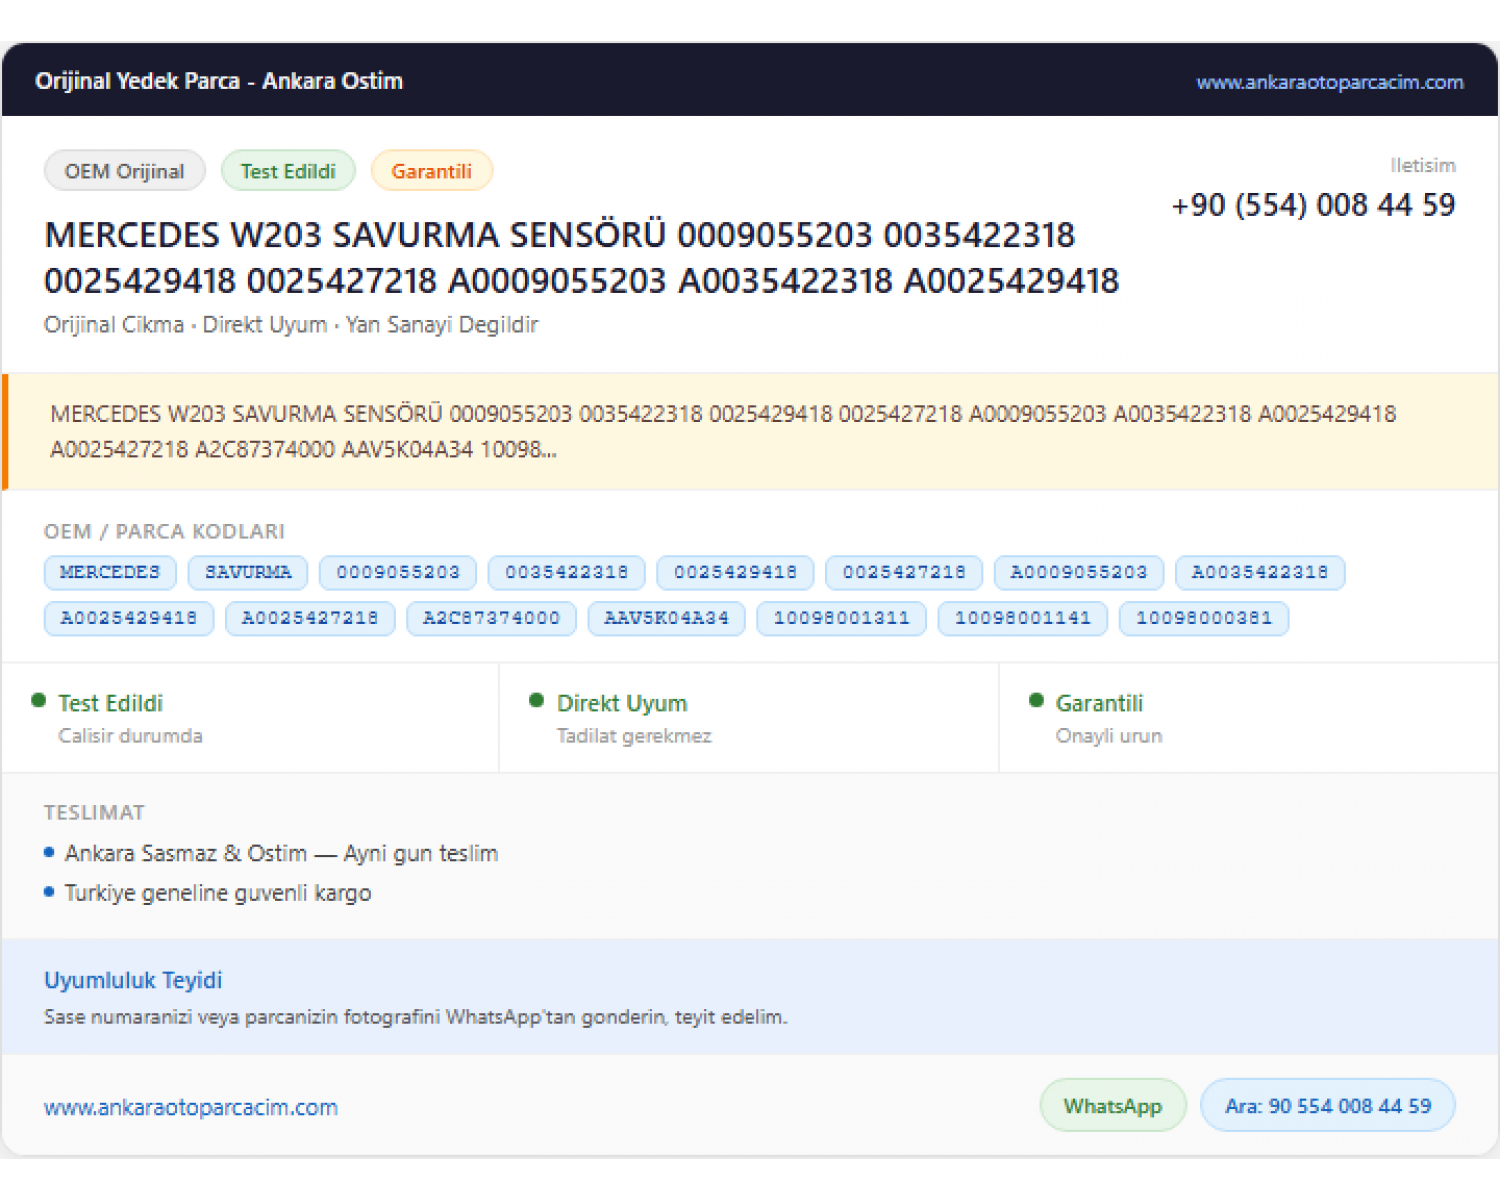
Task: Click the 10098000381 code chip
Action: tap(1204, 618)
